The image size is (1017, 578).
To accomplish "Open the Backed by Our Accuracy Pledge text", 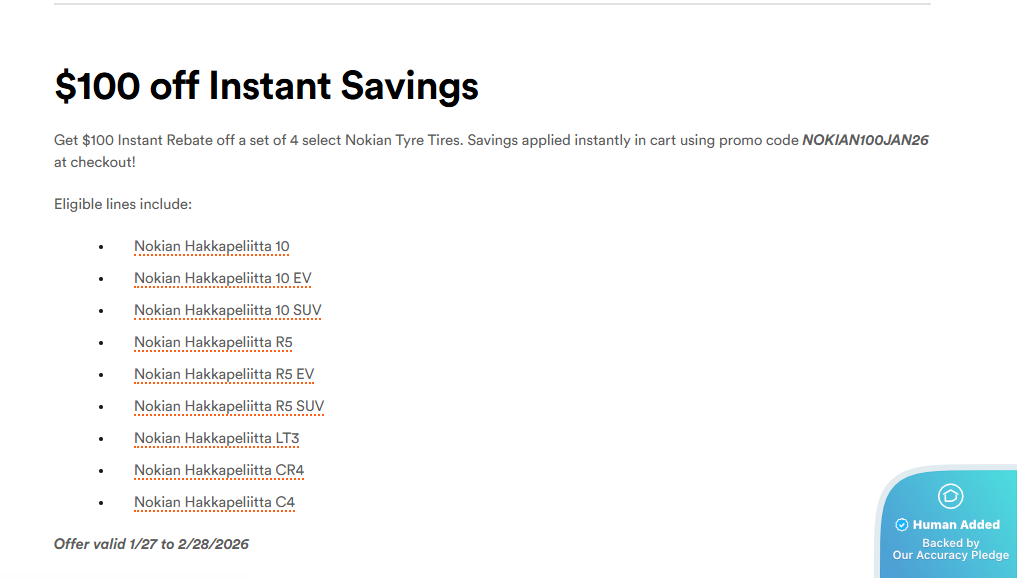I will tap(950, 549).
